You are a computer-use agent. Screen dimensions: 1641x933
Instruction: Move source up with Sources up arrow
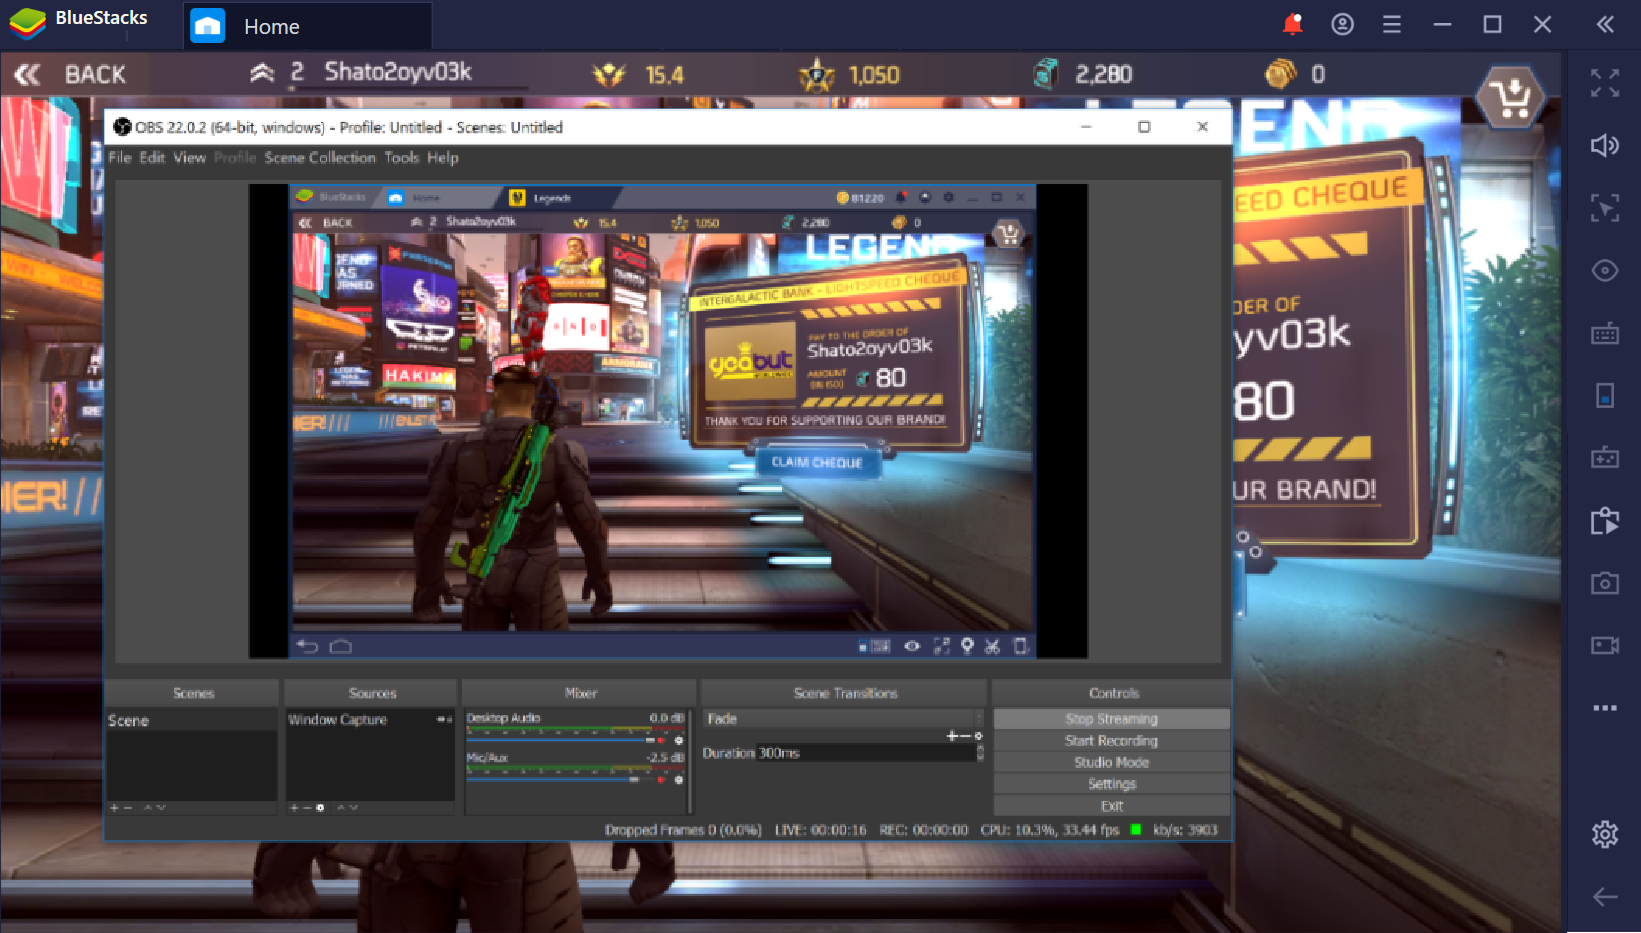pyautogui.click(x=340, y=808)
